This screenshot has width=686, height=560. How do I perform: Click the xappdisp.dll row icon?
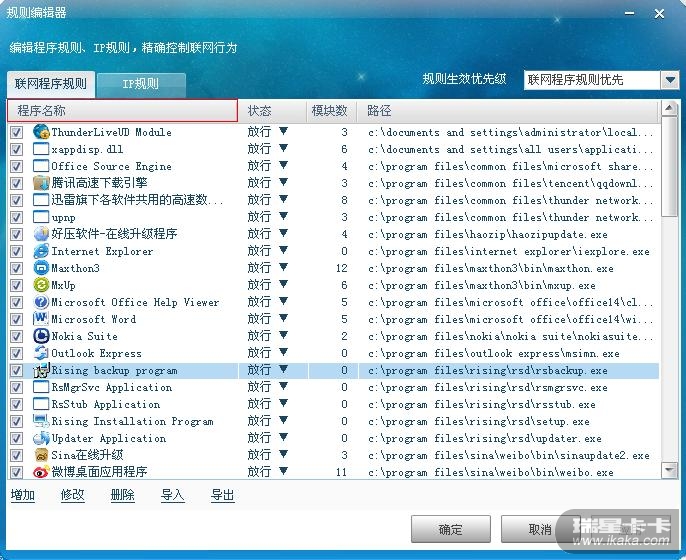click(41, 149)
